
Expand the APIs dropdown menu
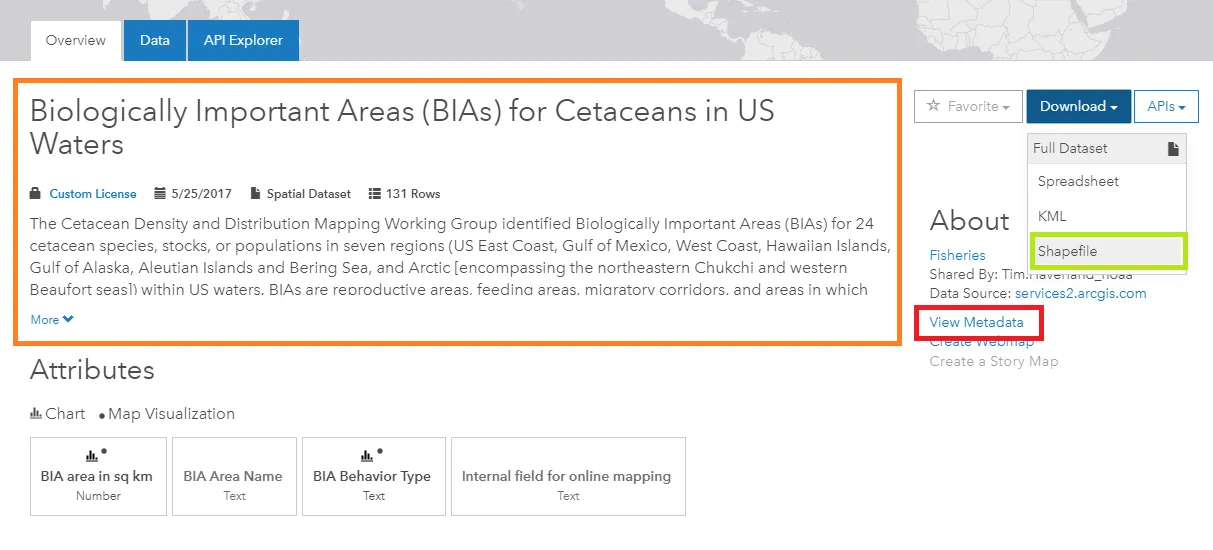tap(1166, 106)
